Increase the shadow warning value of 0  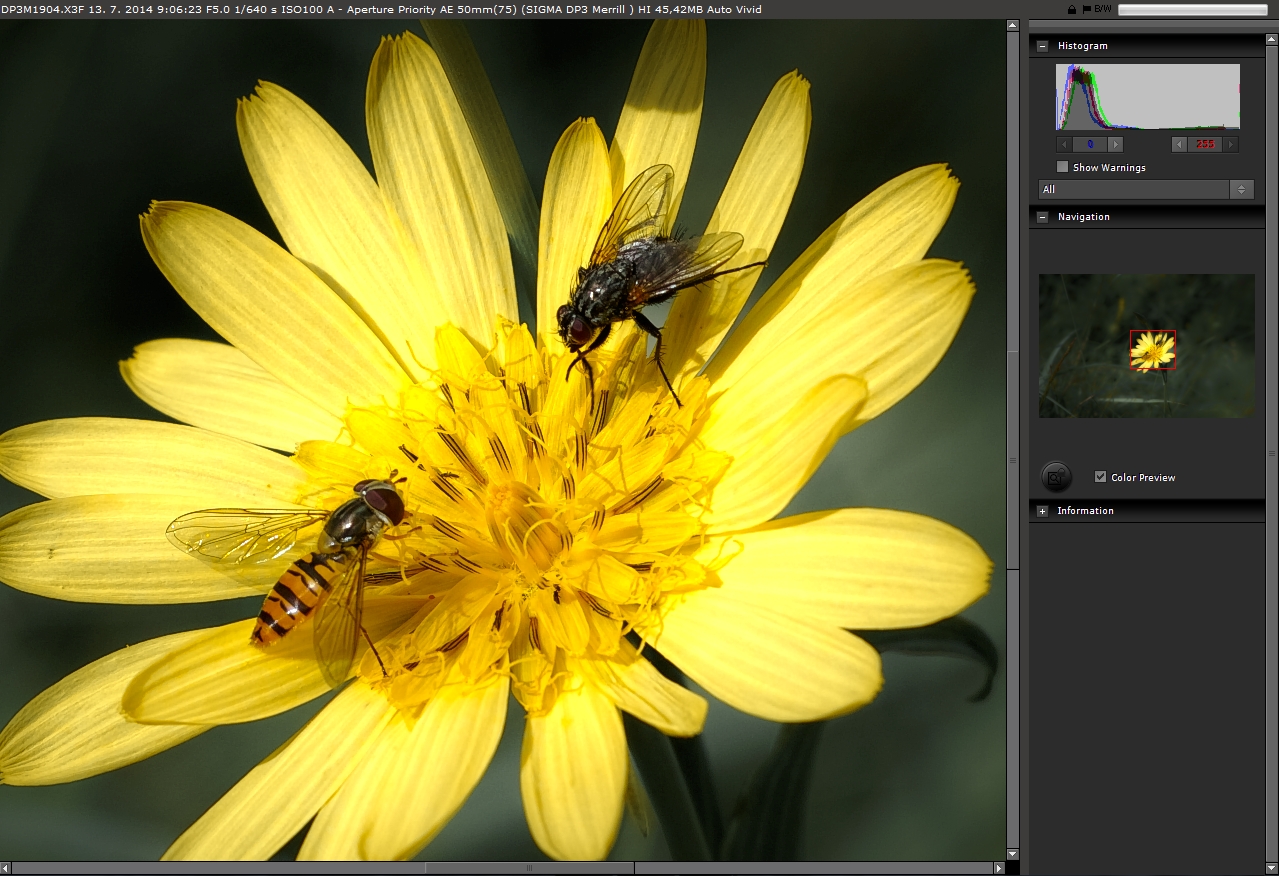[x=1115, y=144]
